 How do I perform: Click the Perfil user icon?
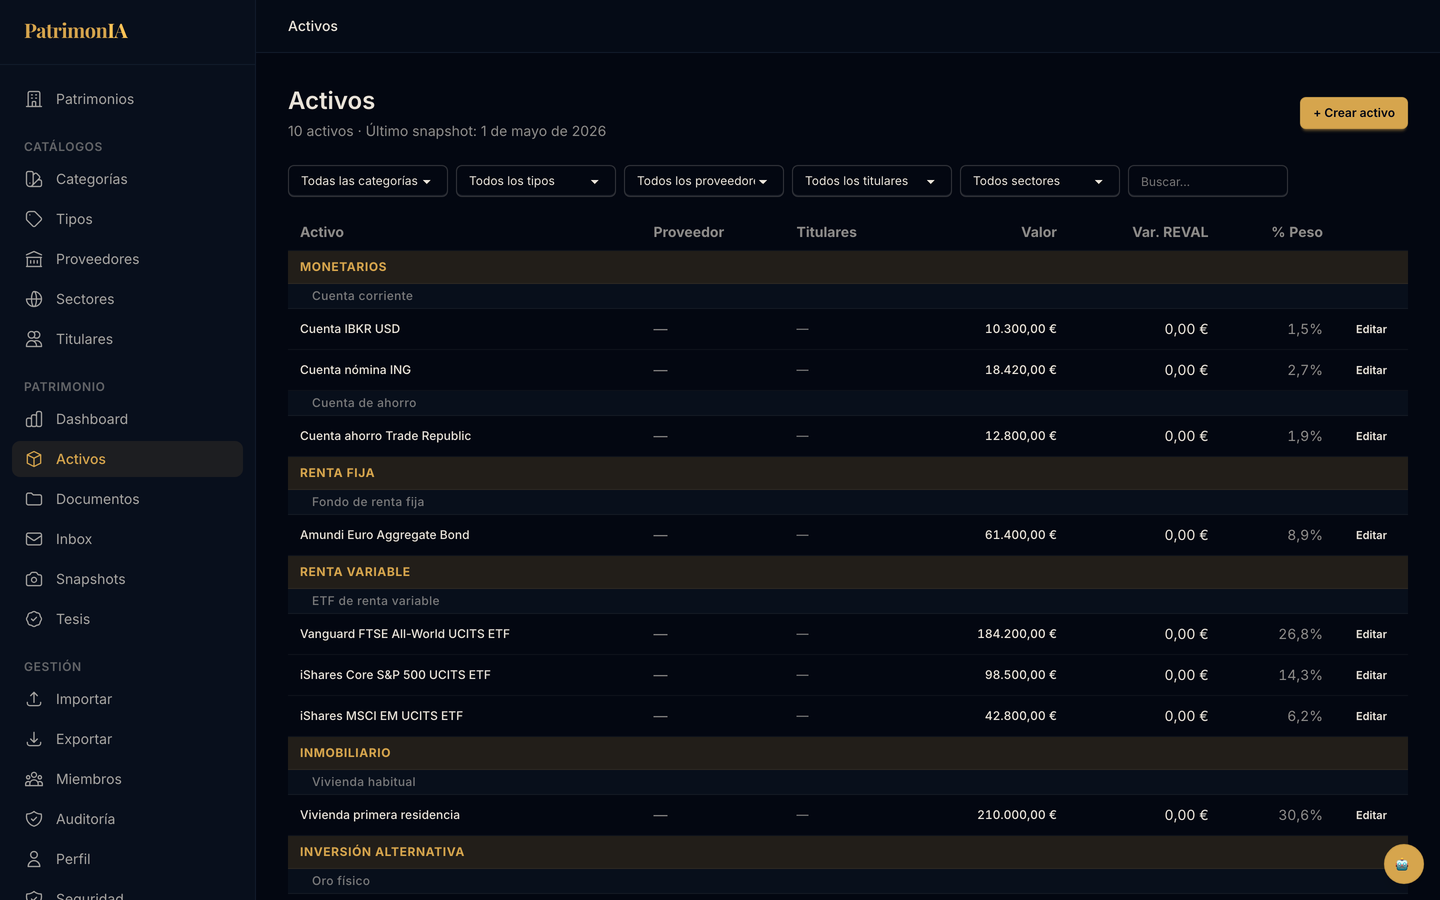coord(34,859)
